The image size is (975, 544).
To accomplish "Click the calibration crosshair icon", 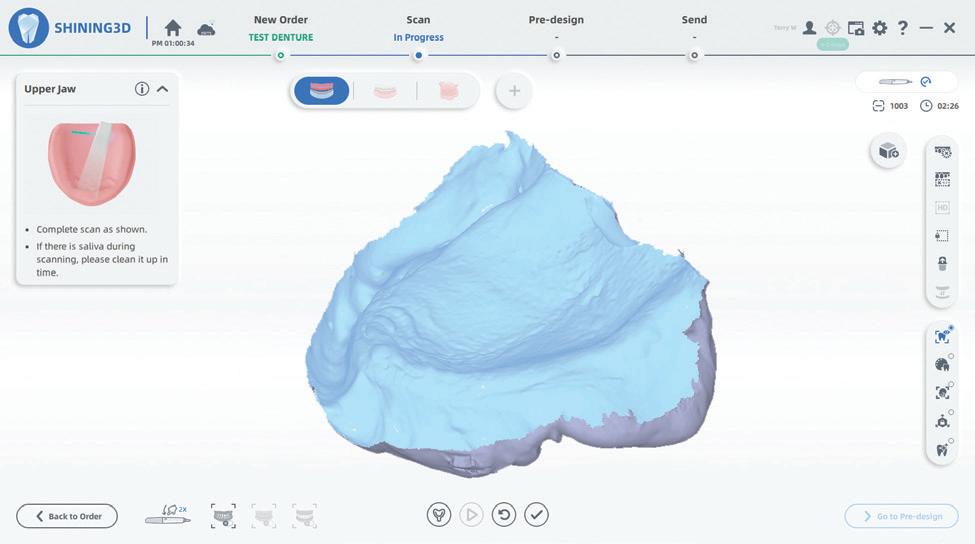I will pyautogui.click(x=833, y=28).
